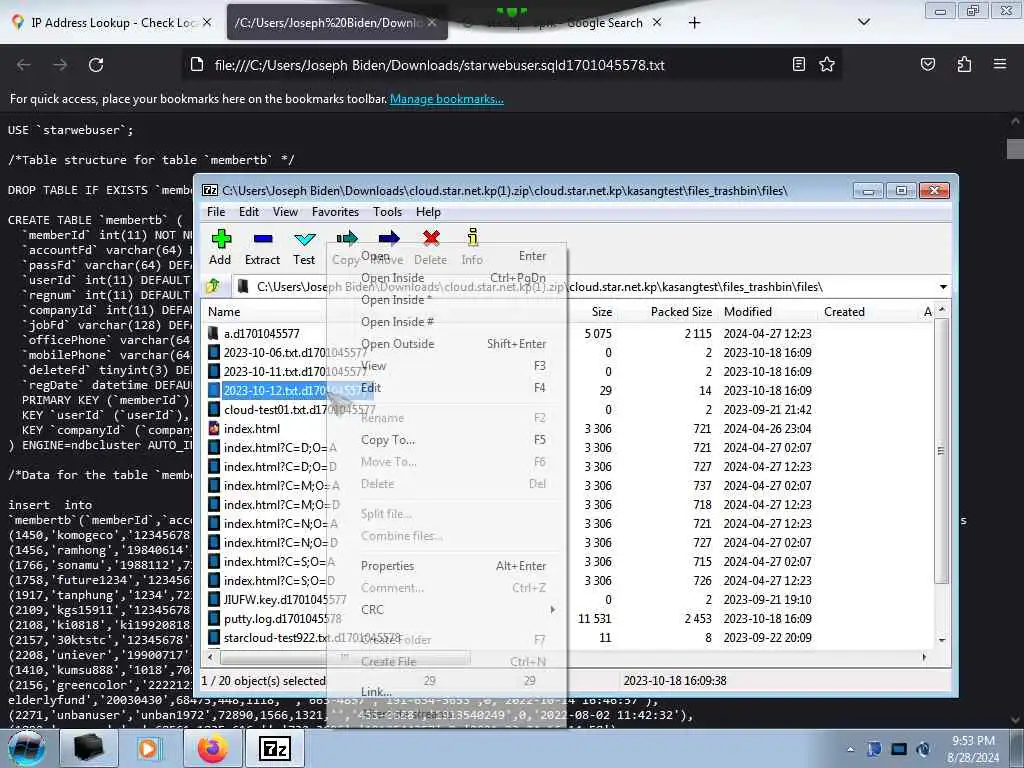Sort by the Name column header
The height and width of the screenshot is (768, 1024).
[224, 312]
